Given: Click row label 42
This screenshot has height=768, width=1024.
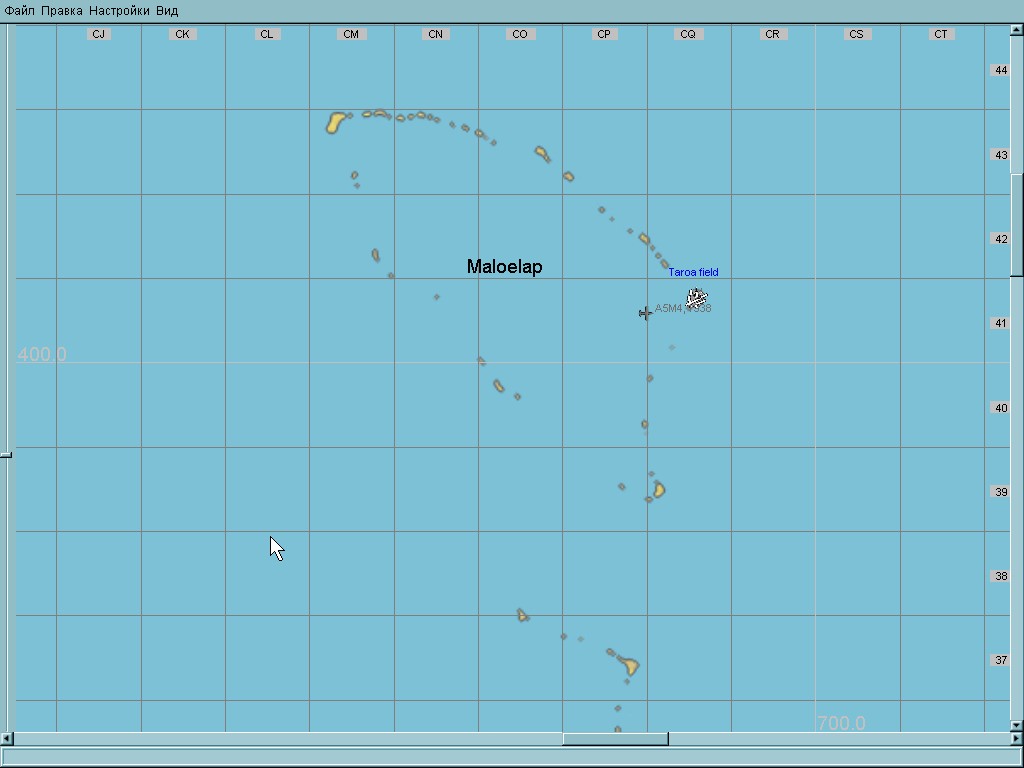Looking at the screenshot, I should pyautogui.click(x=1001, y=239).
